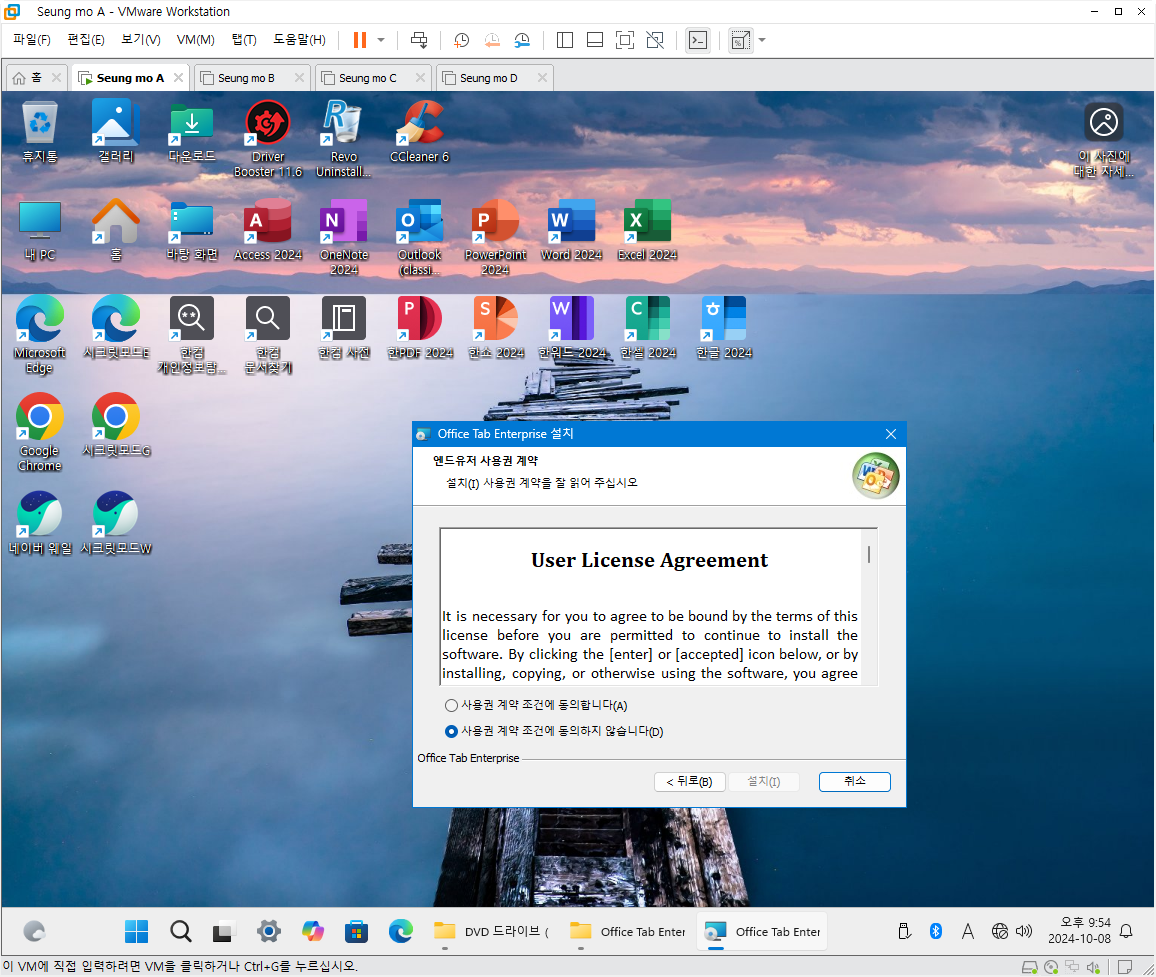Open the VM(M) menu
1156x977 pixels.
tap(195, 40)
